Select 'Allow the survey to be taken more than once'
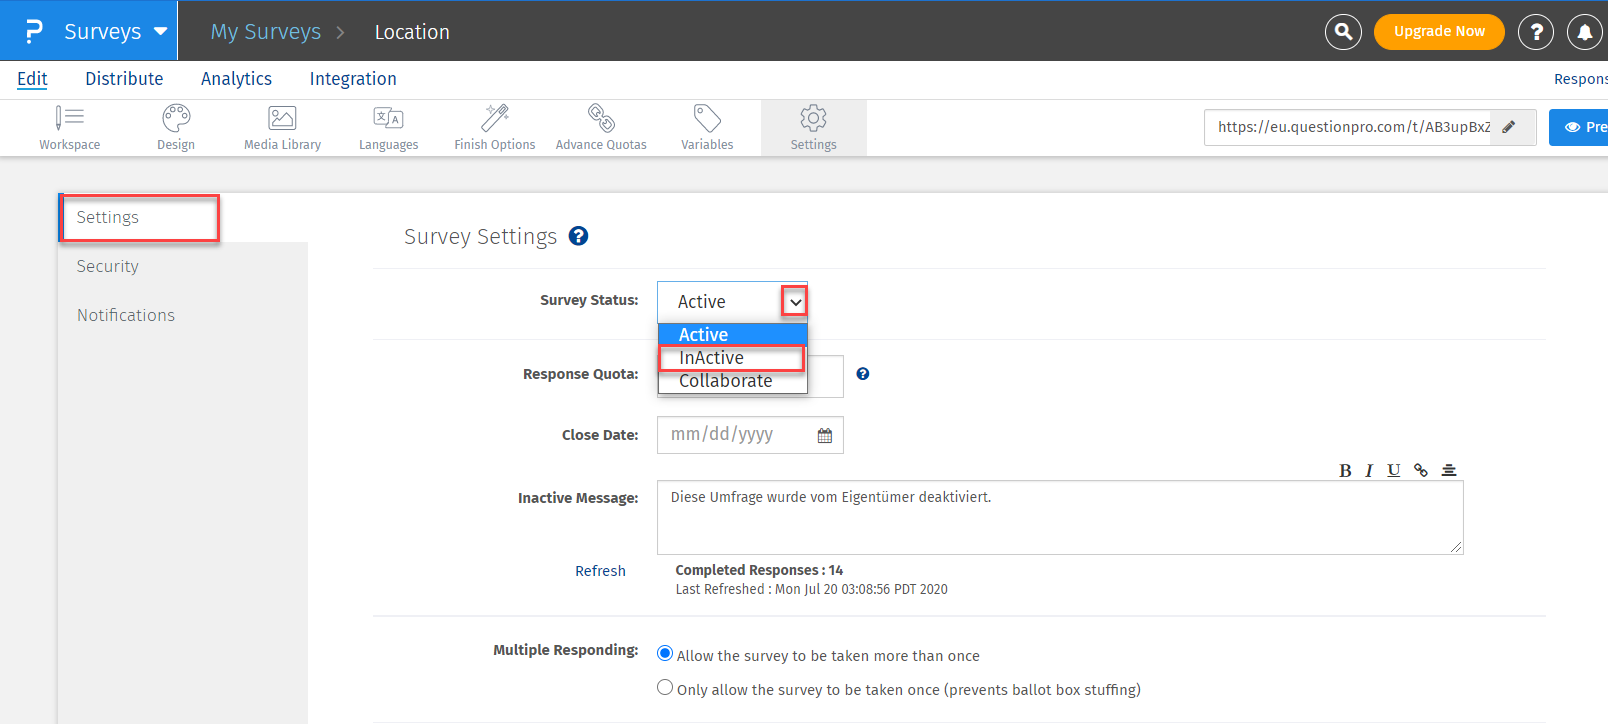The width and height of the screenshot is (1608, 724). 665,654
